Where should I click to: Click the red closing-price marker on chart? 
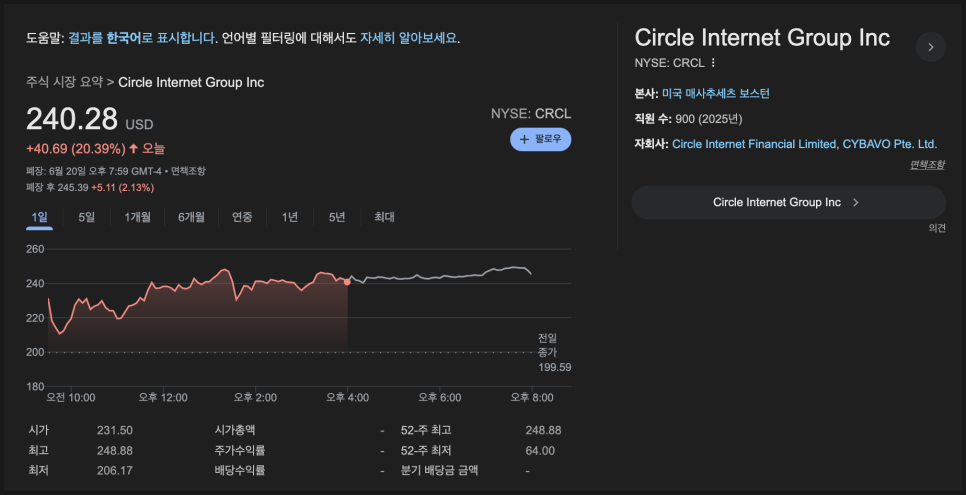click(x=347, y=282)
